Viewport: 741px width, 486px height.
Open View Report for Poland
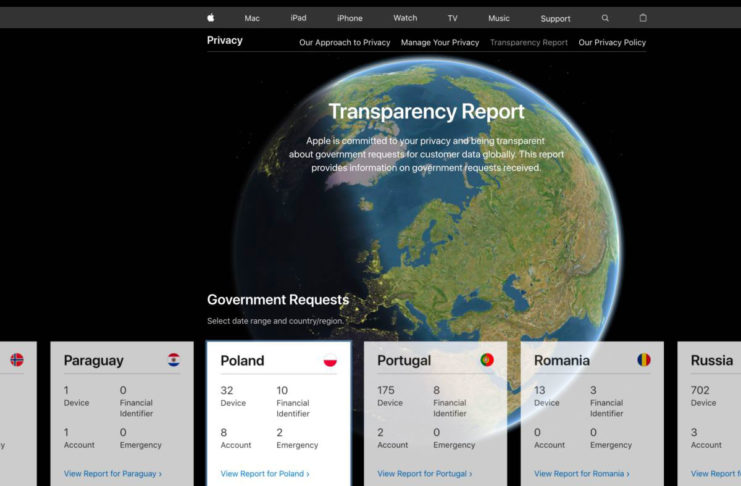click(265, 473)
